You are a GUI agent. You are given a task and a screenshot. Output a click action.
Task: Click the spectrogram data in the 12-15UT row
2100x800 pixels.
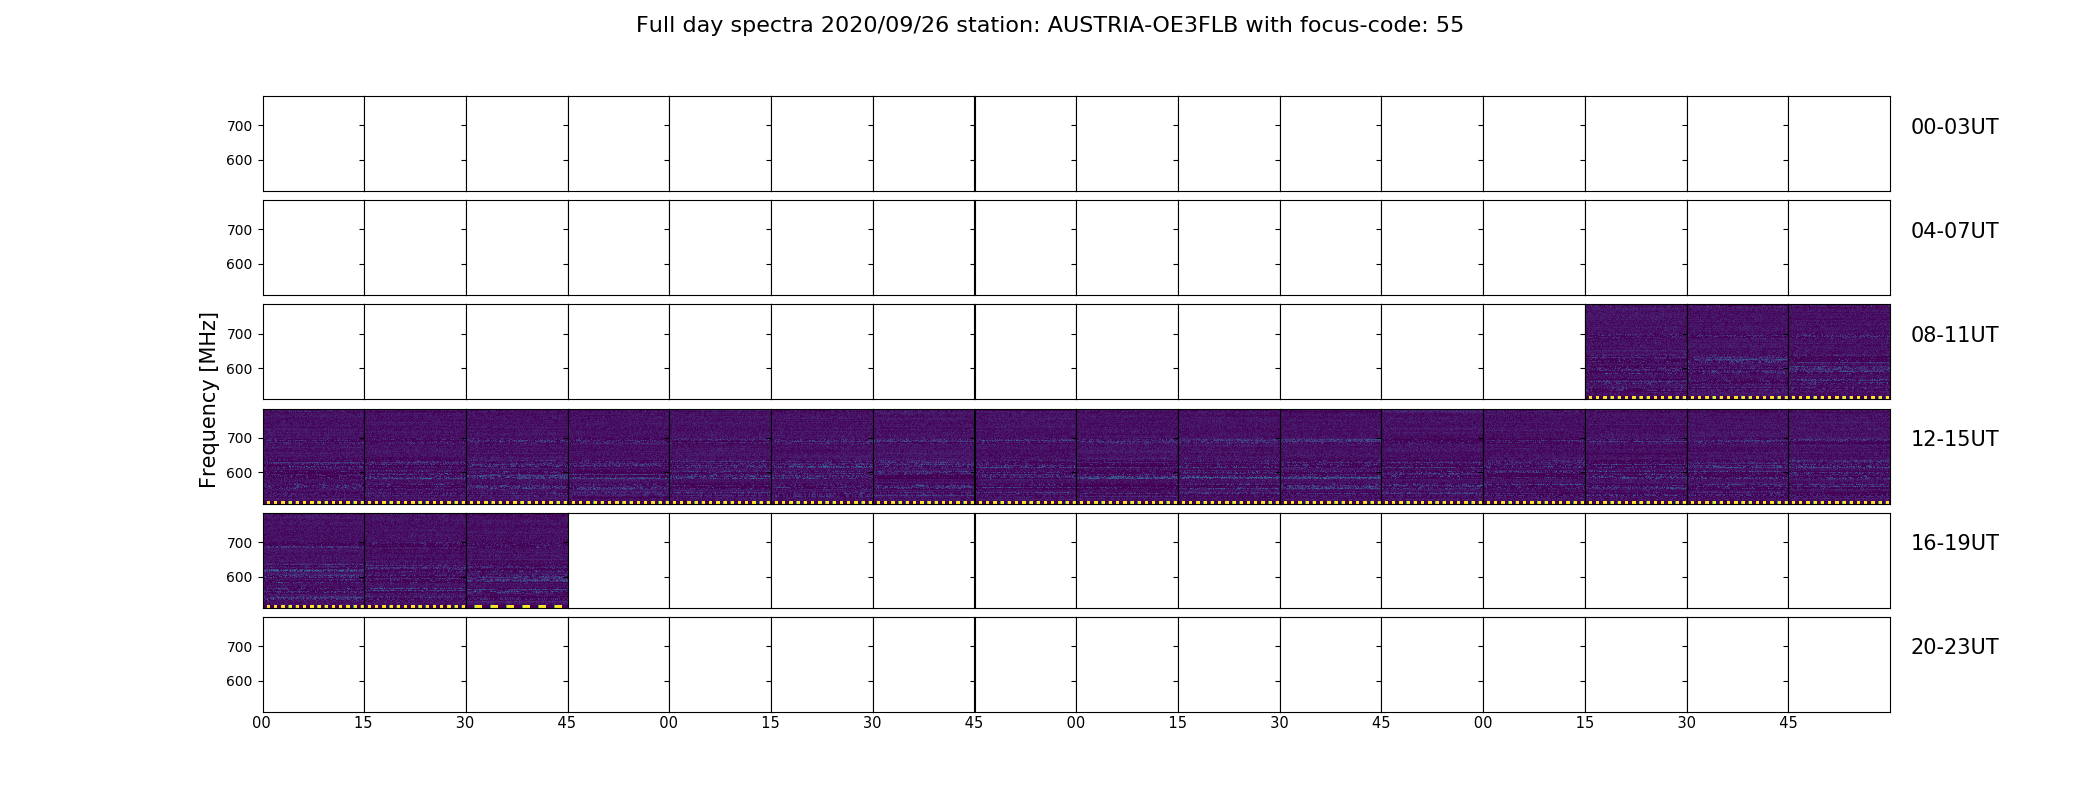pyautogui.click(x=1076, y=456)
